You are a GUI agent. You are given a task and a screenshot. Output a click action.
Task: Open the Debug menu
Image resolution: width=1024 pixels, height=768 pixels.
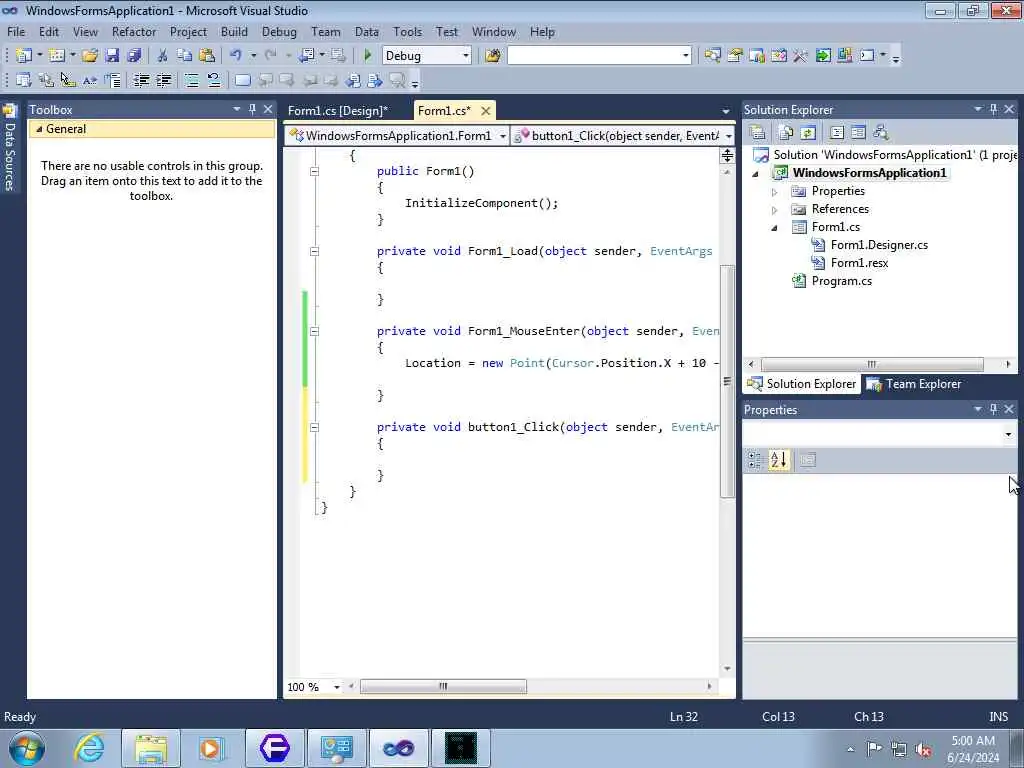[x=279, y=31]
